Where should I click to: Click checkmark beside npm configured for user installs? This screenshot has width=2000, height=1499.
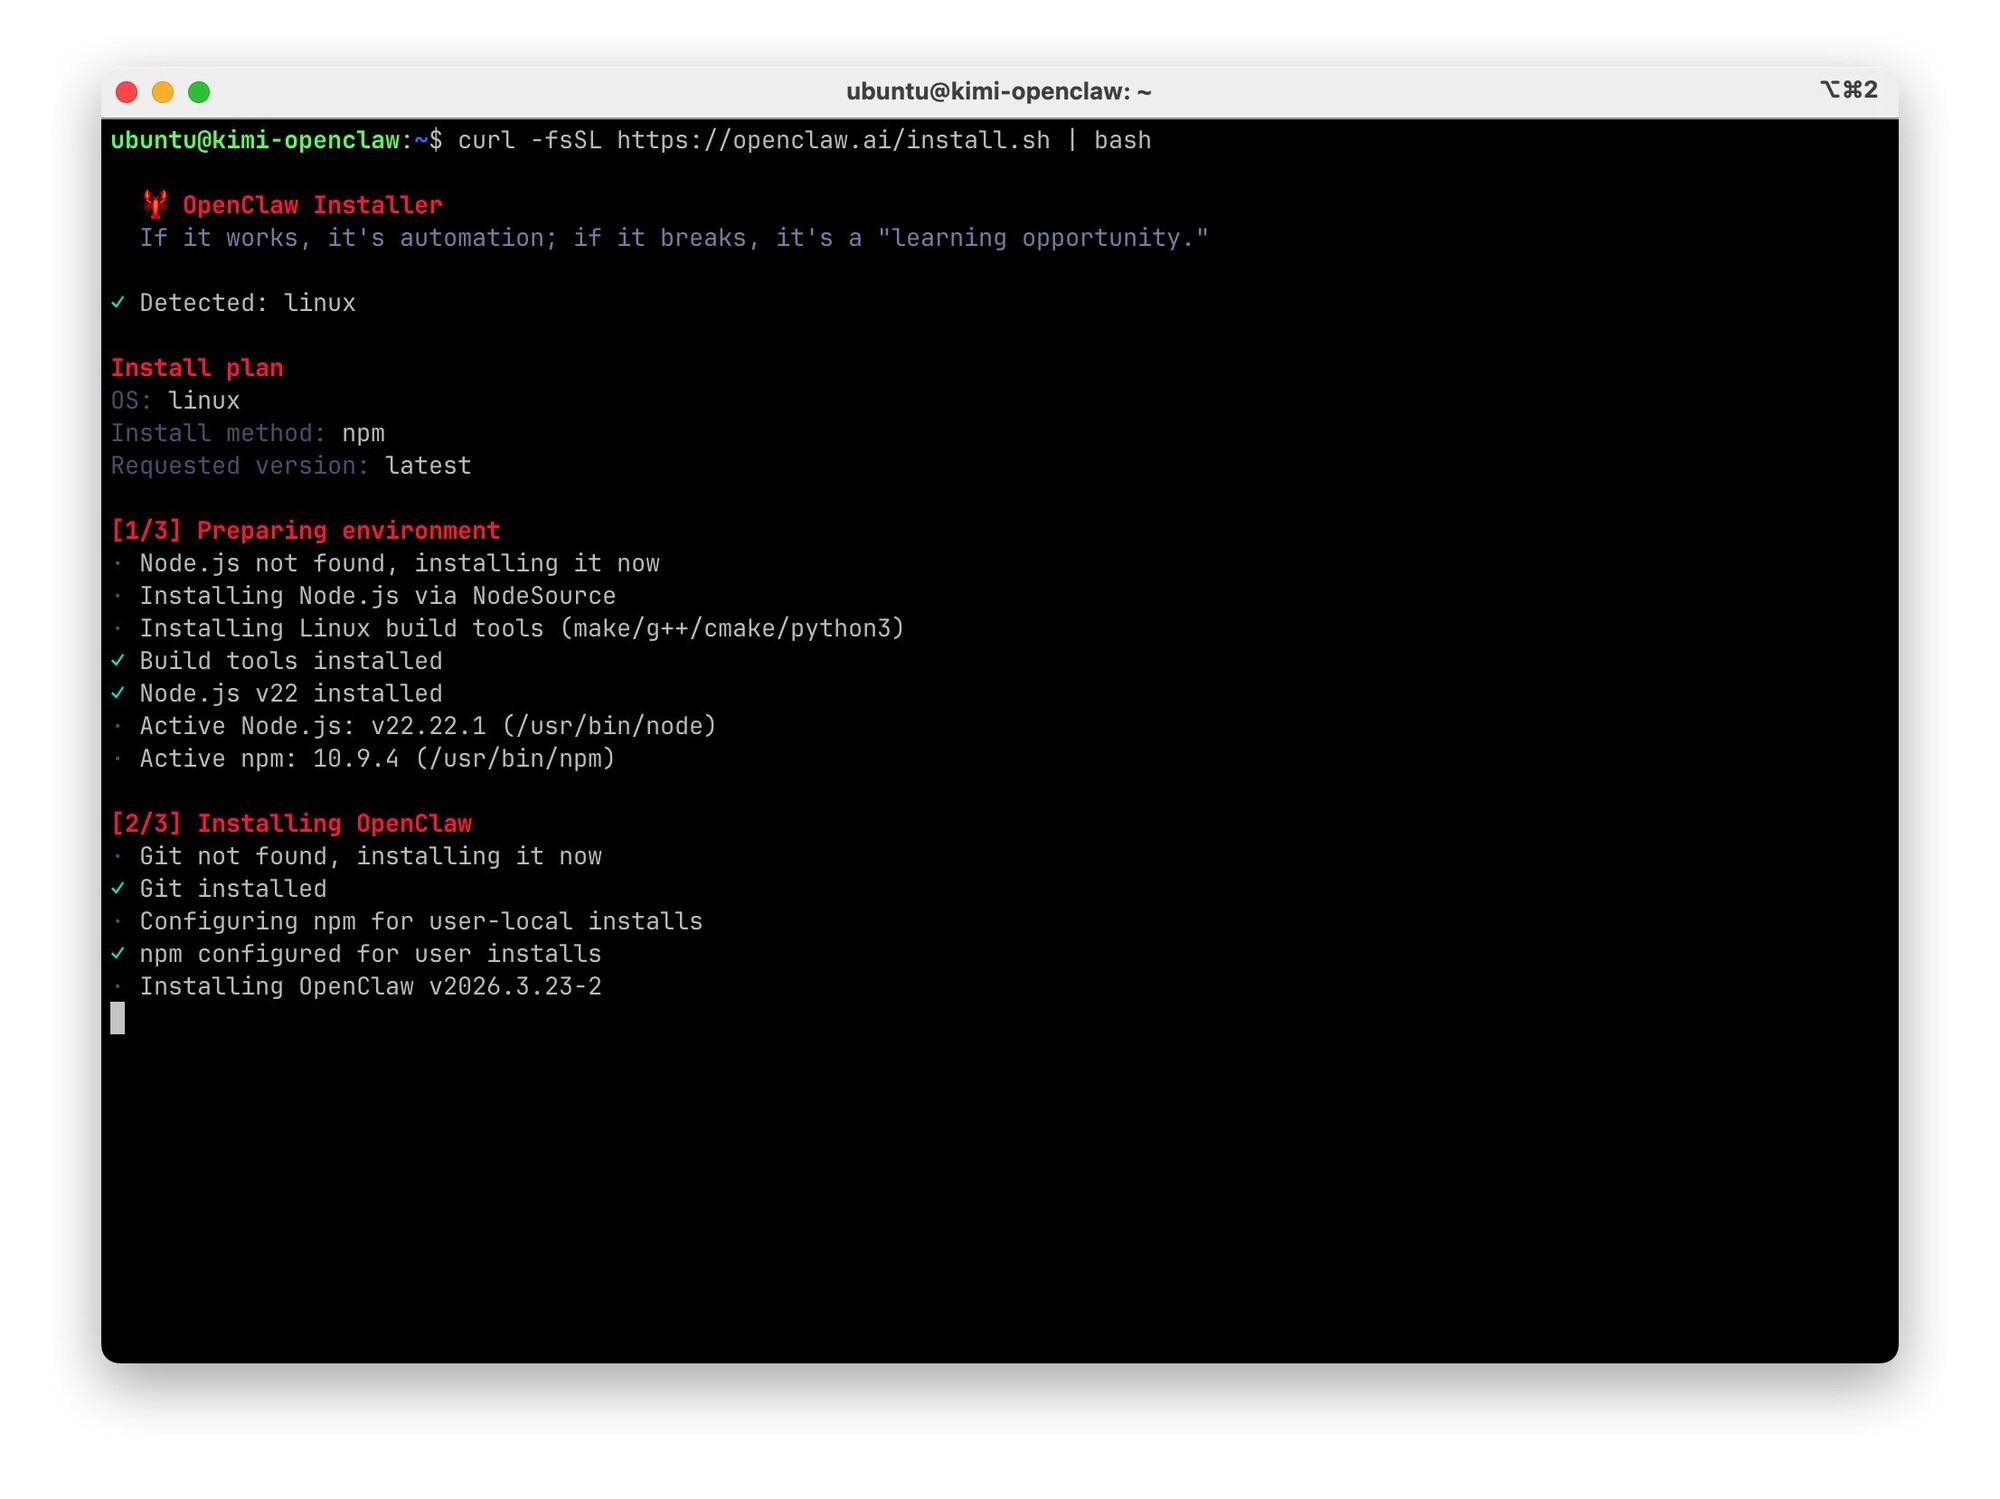[x=118, y=953]
